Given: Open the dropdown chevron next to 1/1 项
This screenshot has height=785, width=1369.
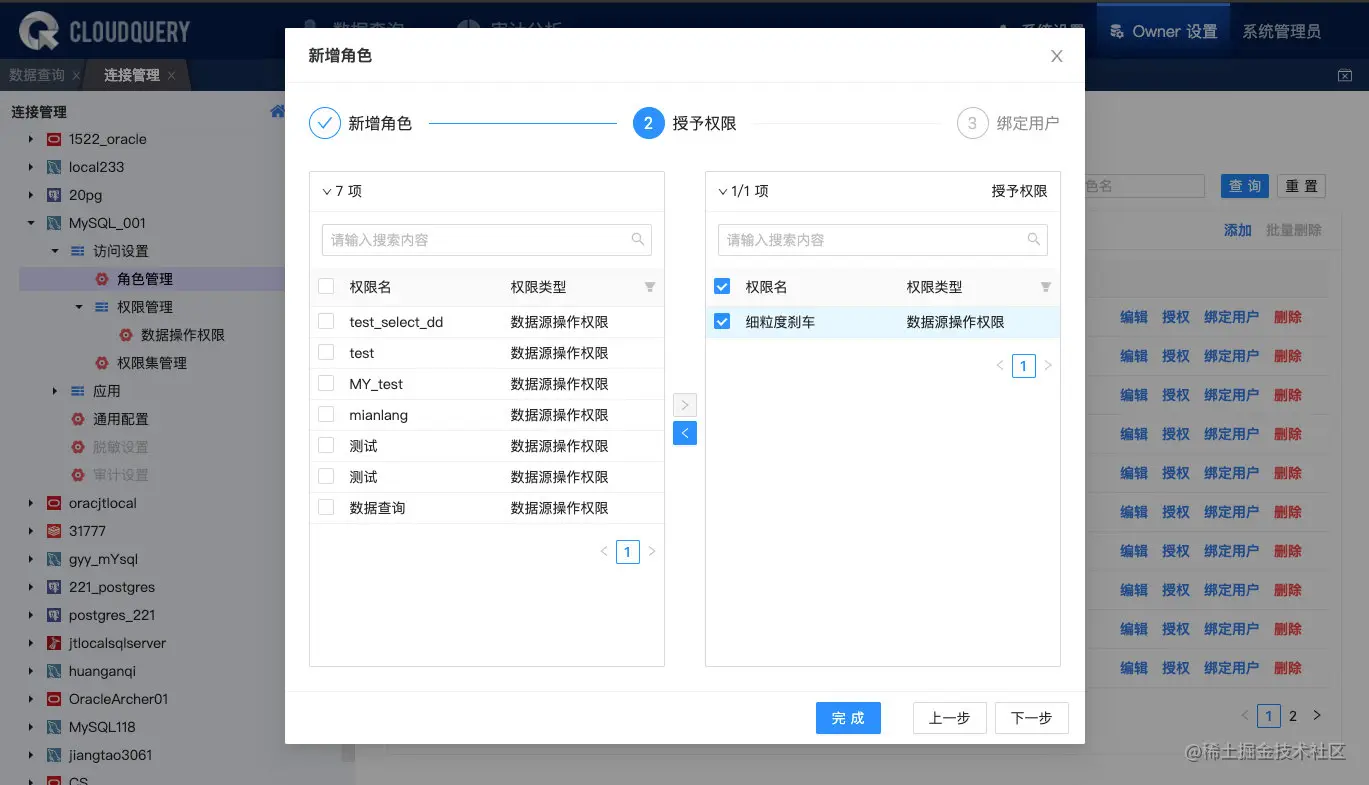Looking at the screenshot, I should [723, 191].
